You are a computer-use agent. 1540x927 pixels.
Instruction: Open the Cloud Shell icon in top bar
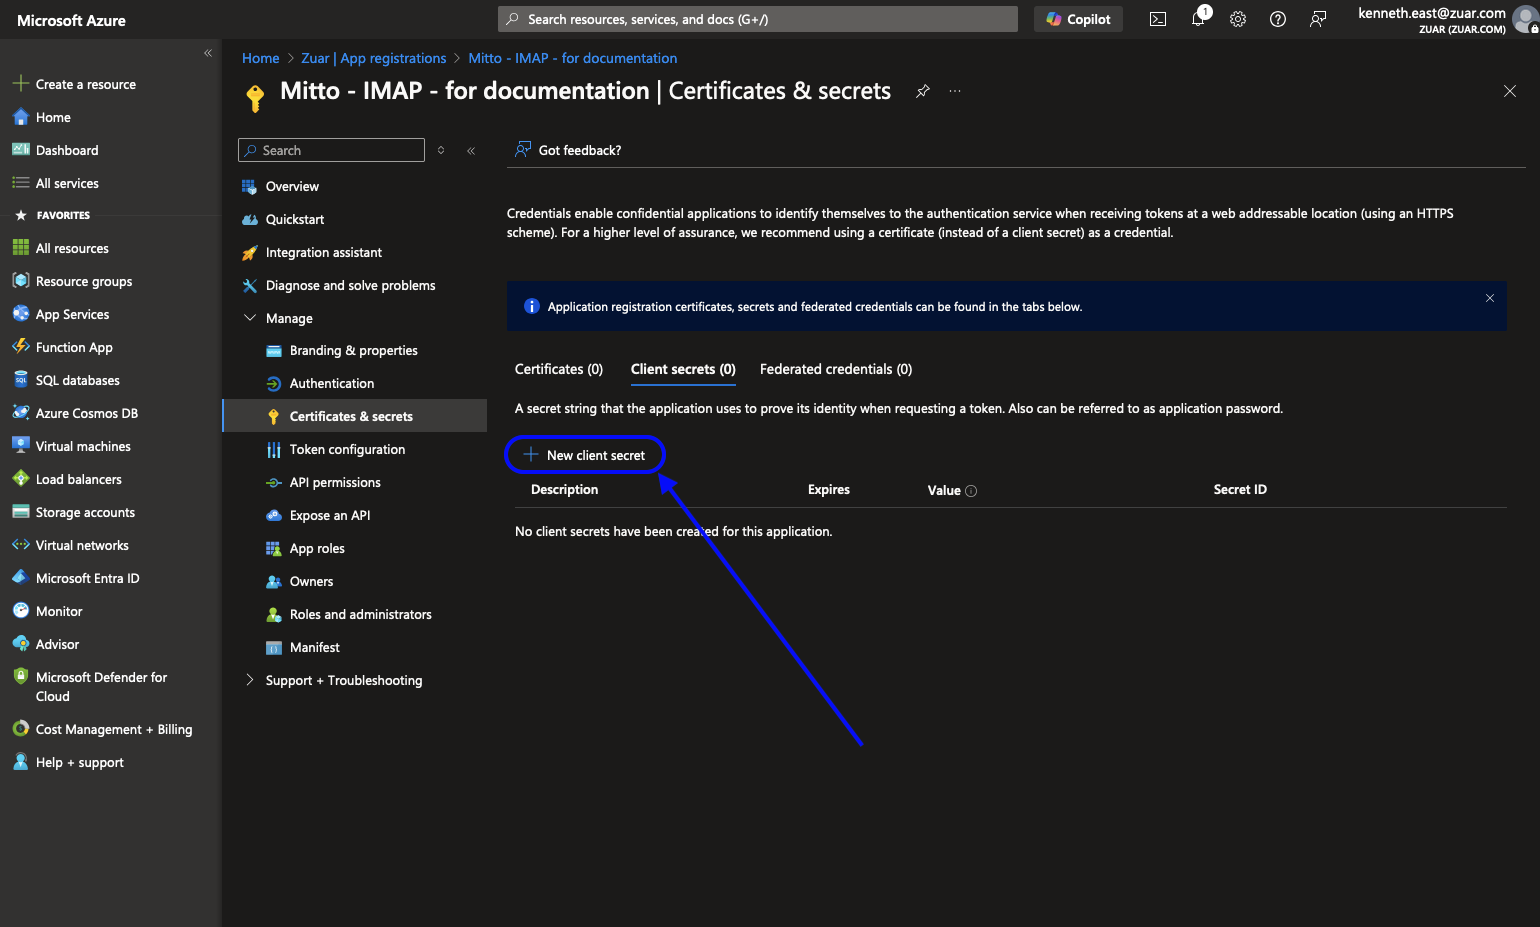pyautogui.click(x=1157, y=19)
